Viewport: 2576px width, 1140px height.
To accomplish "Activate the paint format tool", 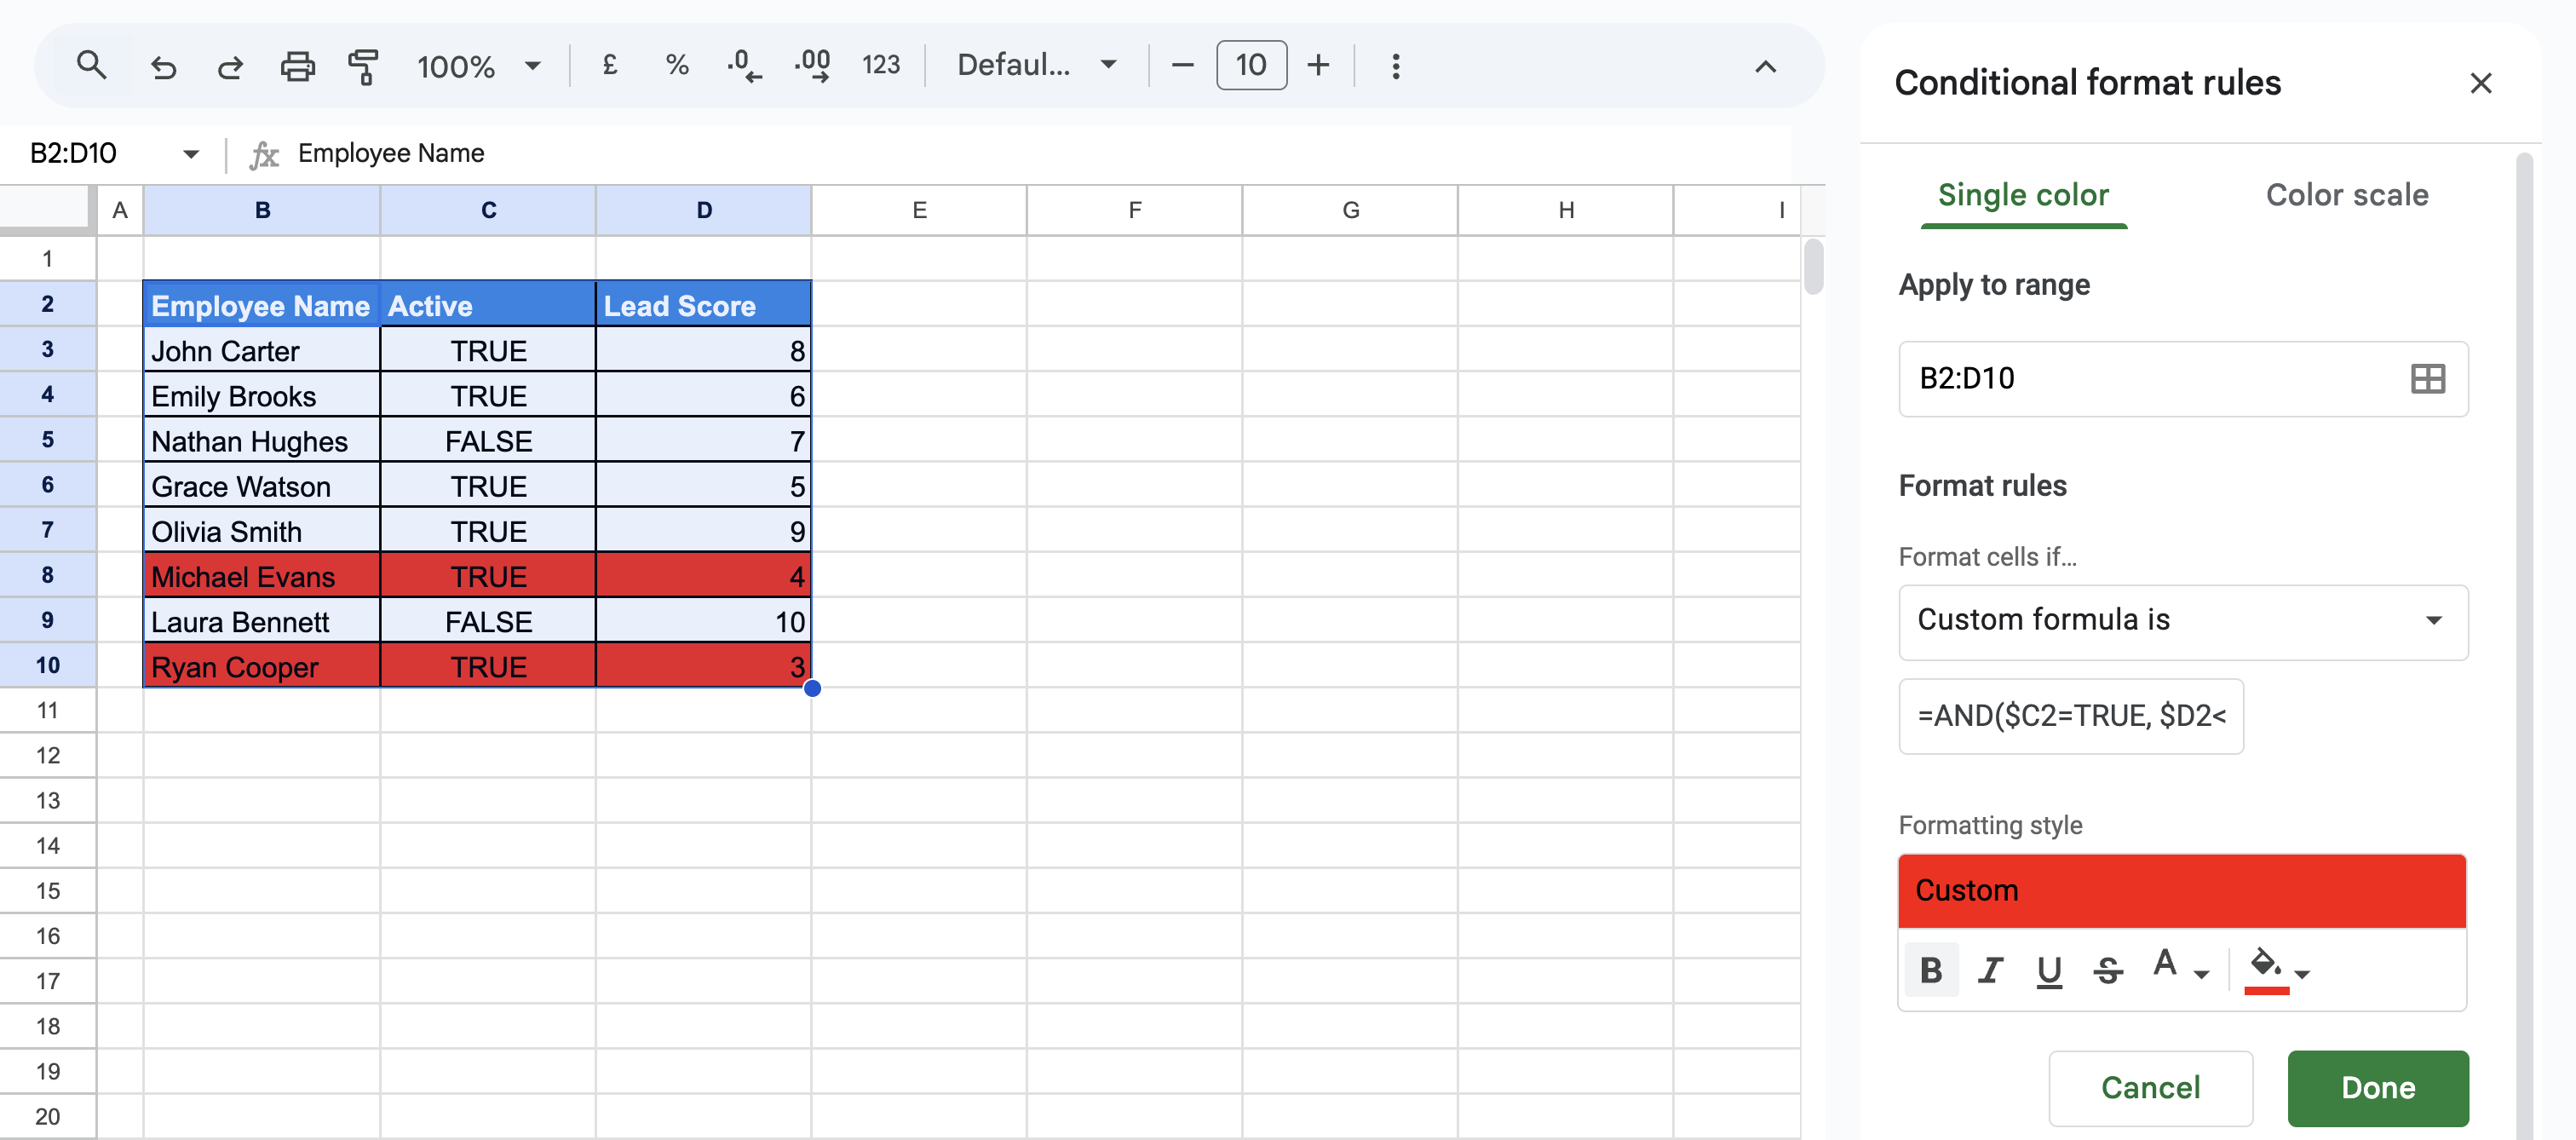I will (363, 66).
